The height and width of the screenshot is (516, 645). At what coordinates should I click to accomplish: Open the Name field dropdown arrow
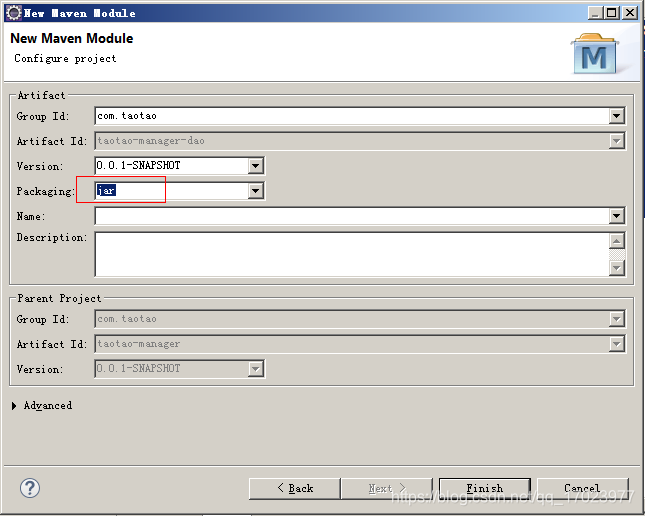(x=616, y=216)
